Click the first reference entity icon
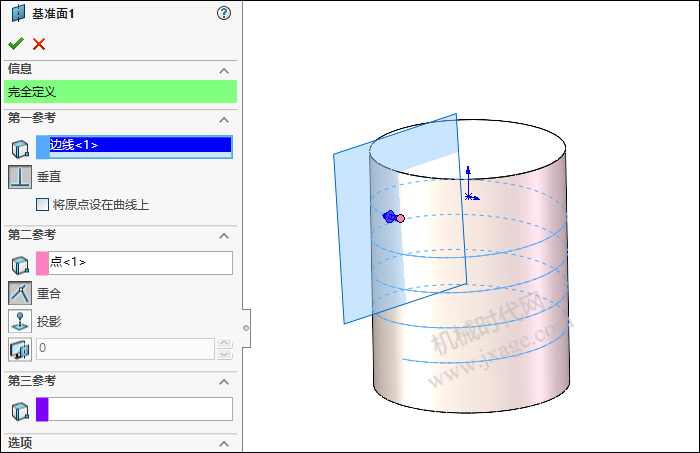 click(20, 149)
